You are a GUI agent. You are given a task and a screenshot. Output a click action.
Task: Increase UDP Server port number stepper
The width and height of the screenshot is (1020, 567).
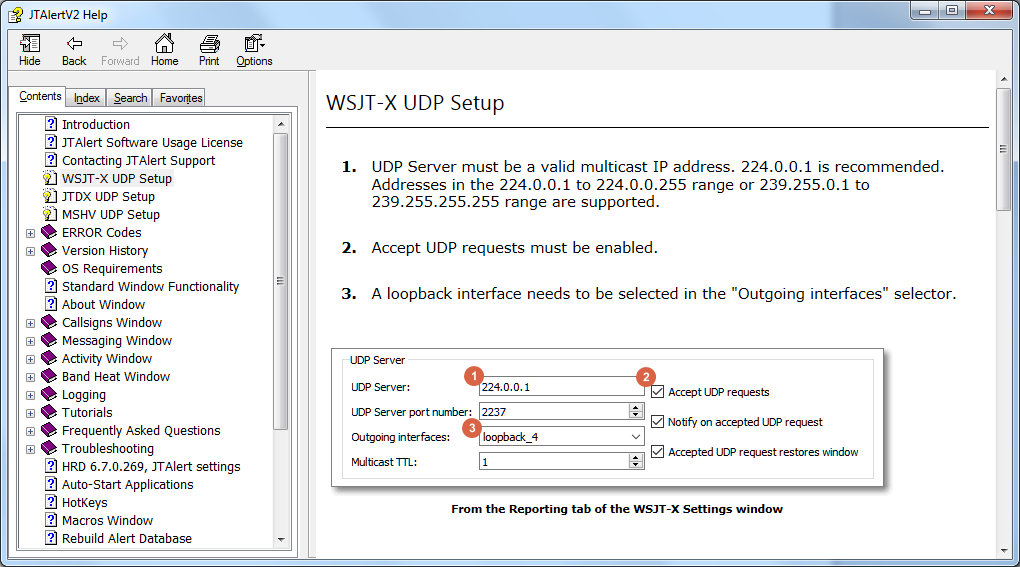pyautogui.click(x=636, y=407)
